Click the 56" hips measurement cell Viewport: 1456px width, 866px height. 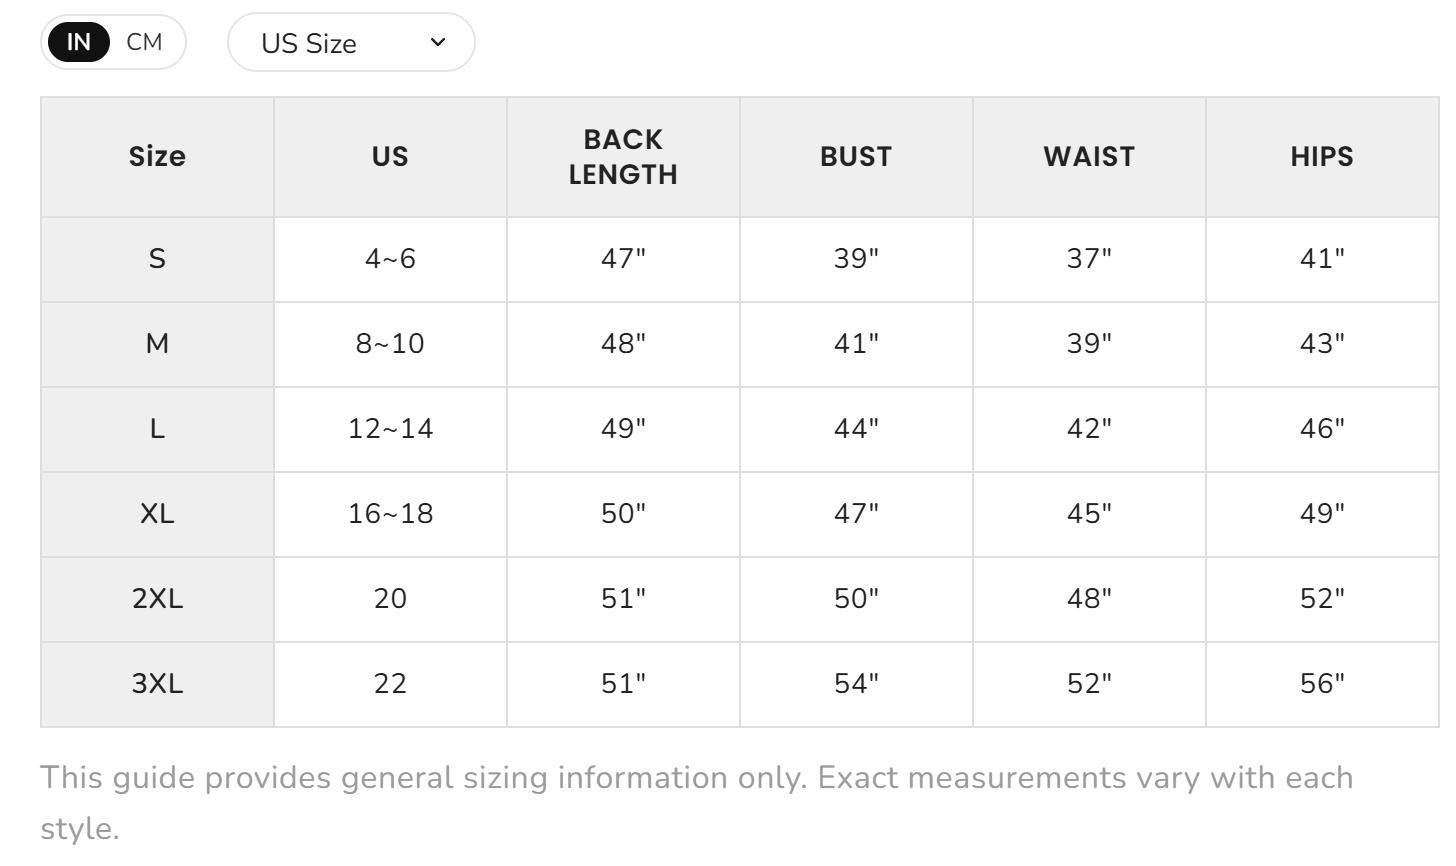tap(1322, 684)
